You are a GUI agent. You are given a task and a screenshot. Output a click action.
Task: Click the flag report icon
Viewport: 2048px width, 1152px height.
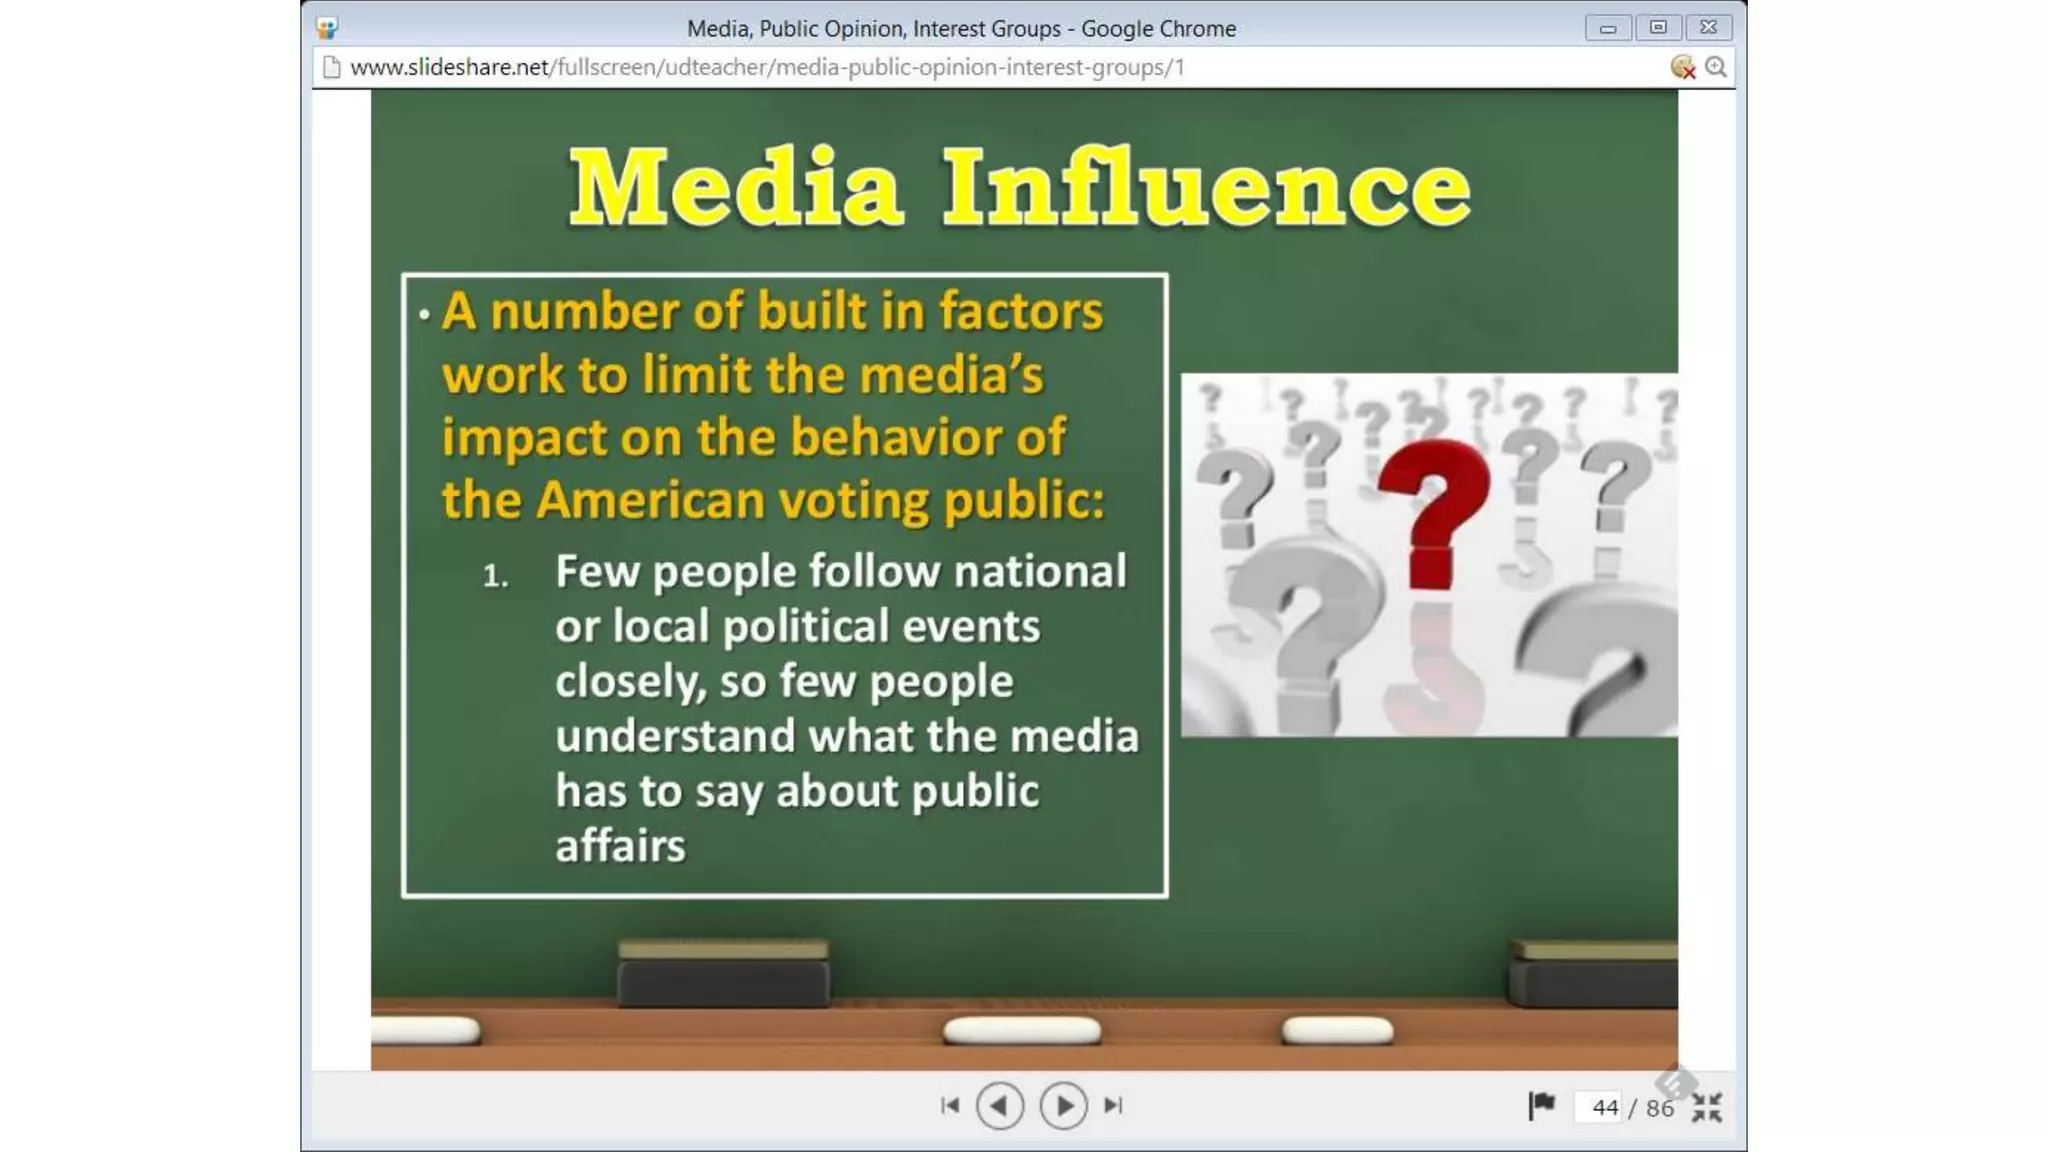point(1541,1106)
